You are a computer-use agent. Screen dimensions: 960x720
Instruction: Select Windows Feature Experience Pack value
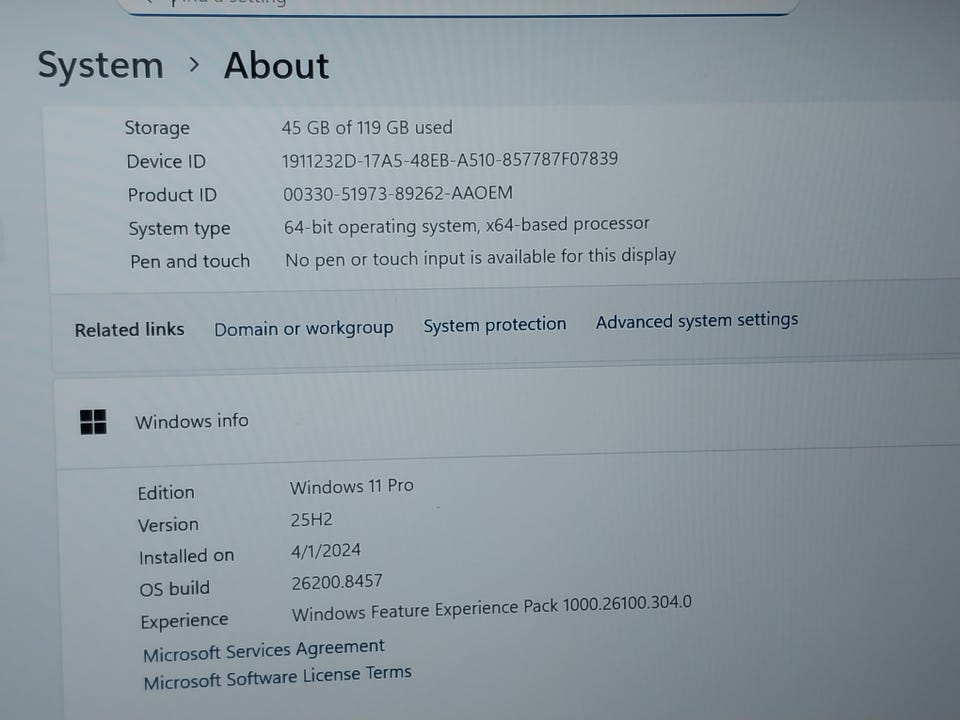[492, 608]
